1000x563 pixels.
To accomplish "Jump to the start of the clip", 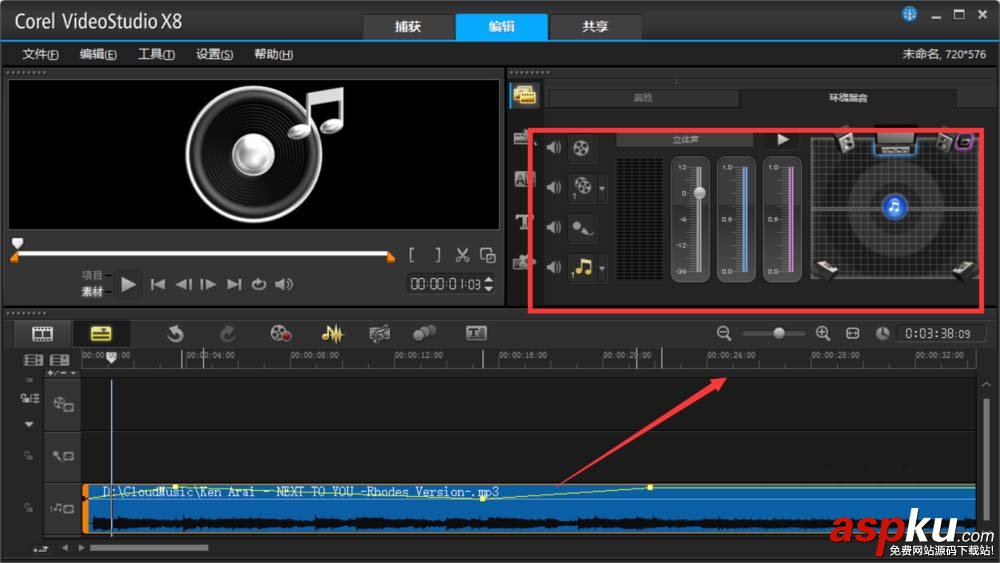I will point(158,284).
